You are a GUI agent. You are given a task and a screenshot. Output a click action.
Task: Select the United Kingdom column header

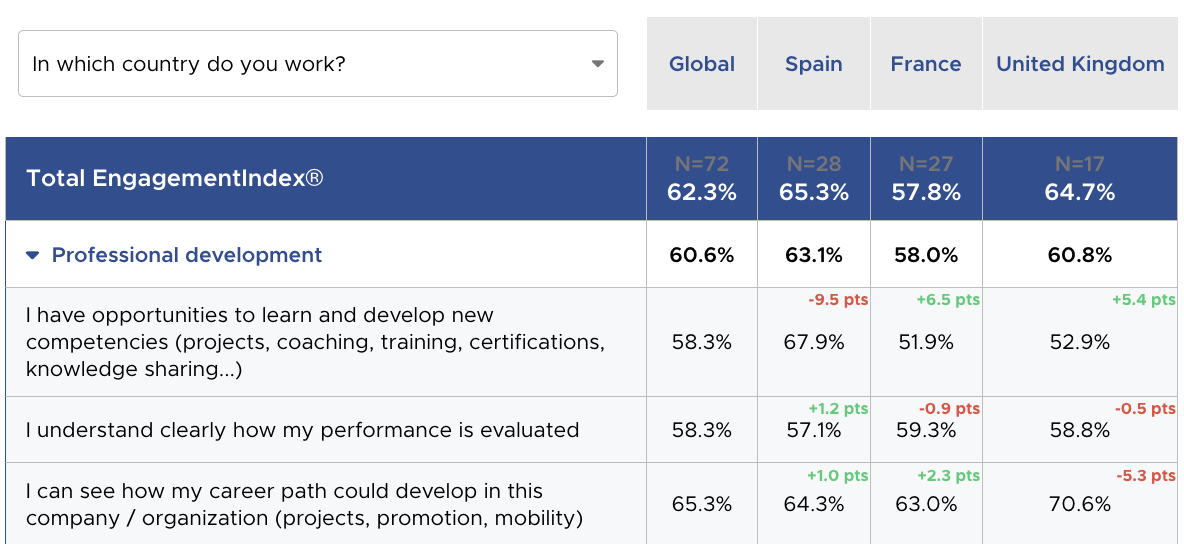(x=1080, y=64)
